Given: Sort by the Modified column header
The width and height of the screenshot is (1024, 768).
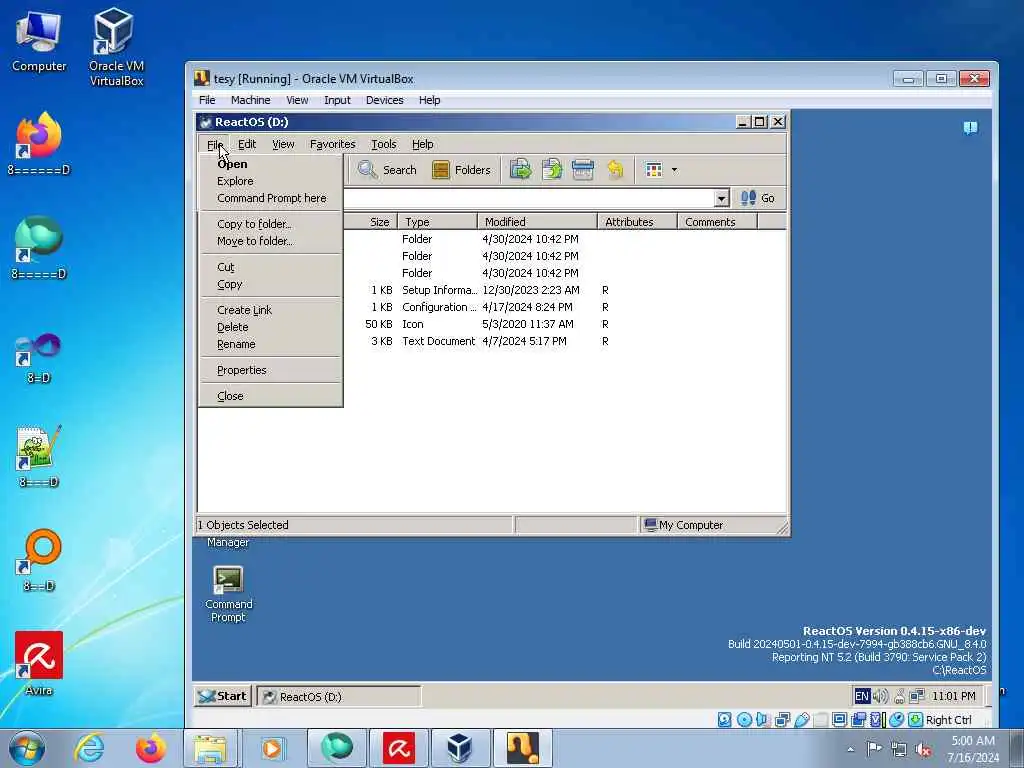Looking at the screenshot, I should tap(537, 222).
